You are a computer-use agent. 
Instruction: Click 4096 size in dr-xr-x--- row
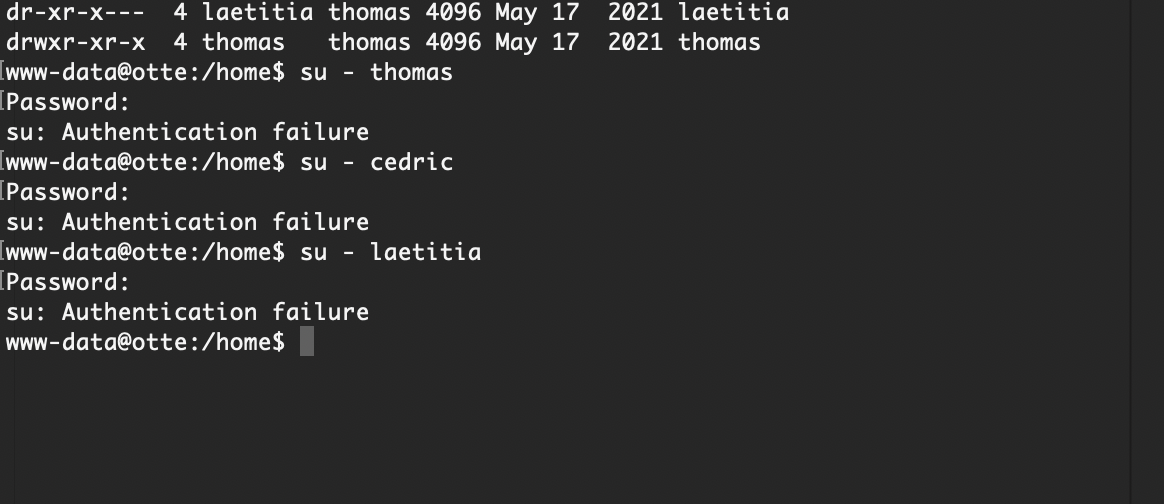[453, 12]
